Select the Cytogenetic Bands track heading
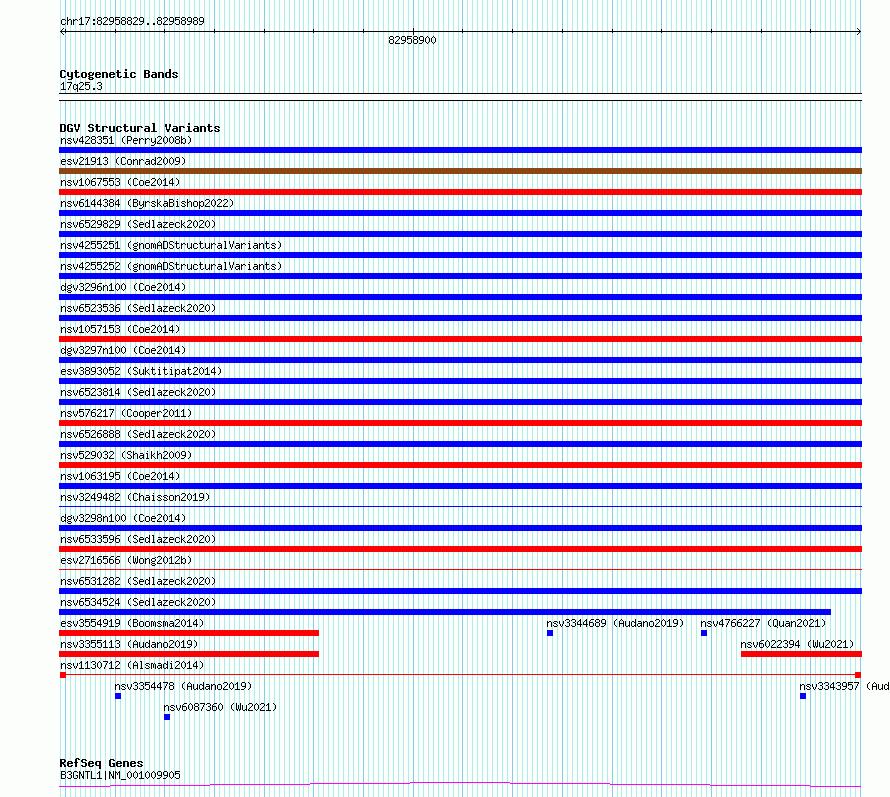This screenshot has width=890, height=797. 119,74
